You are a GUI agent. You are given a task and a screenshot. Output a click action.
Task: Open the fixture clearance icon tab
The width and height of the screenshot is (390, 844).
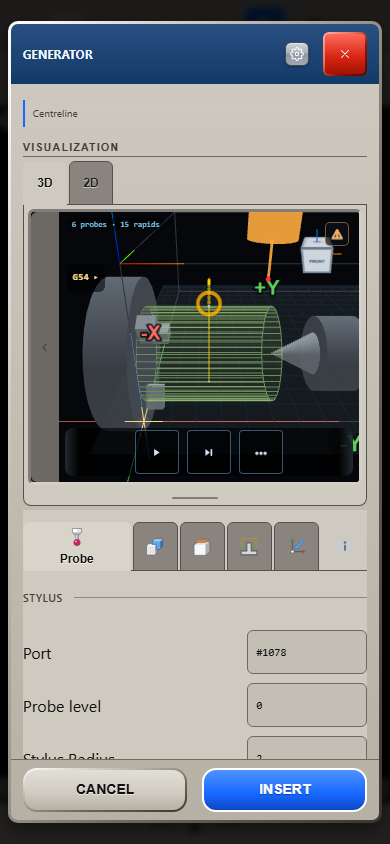pyautogui.click(x=249, y=546)
